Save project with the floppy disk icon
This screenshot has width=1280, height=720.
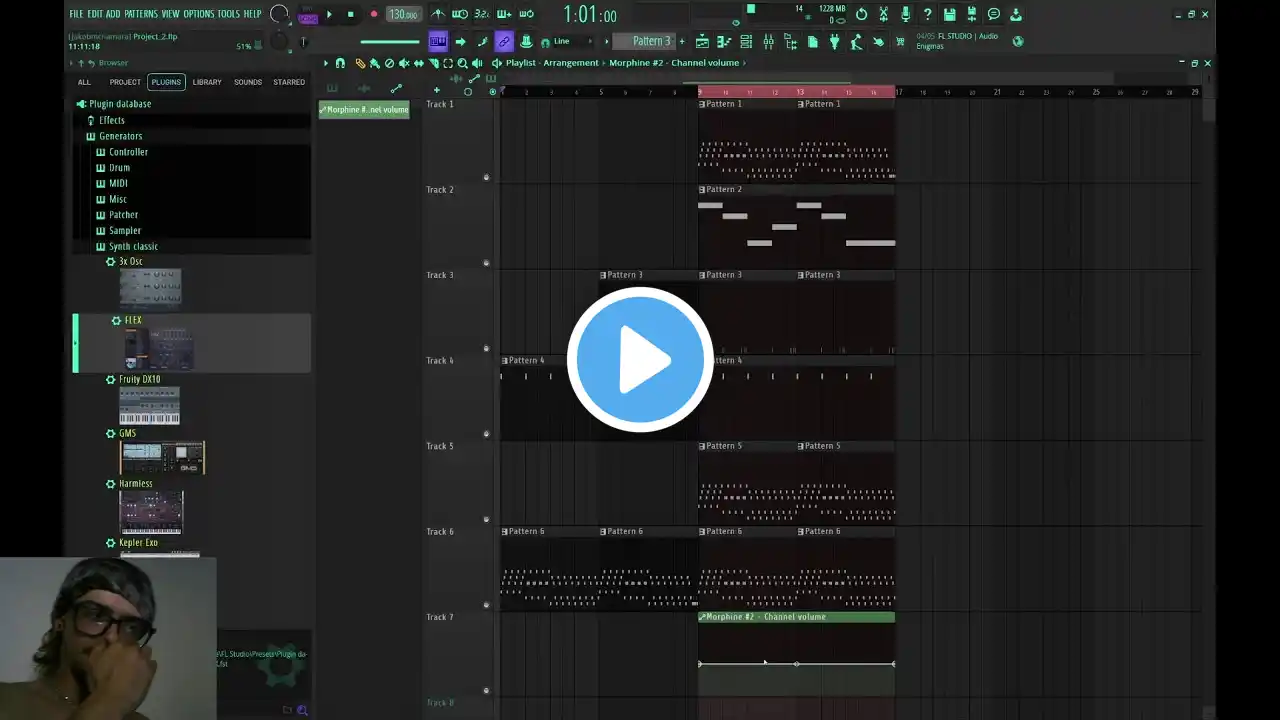click(x=950, y=14)
